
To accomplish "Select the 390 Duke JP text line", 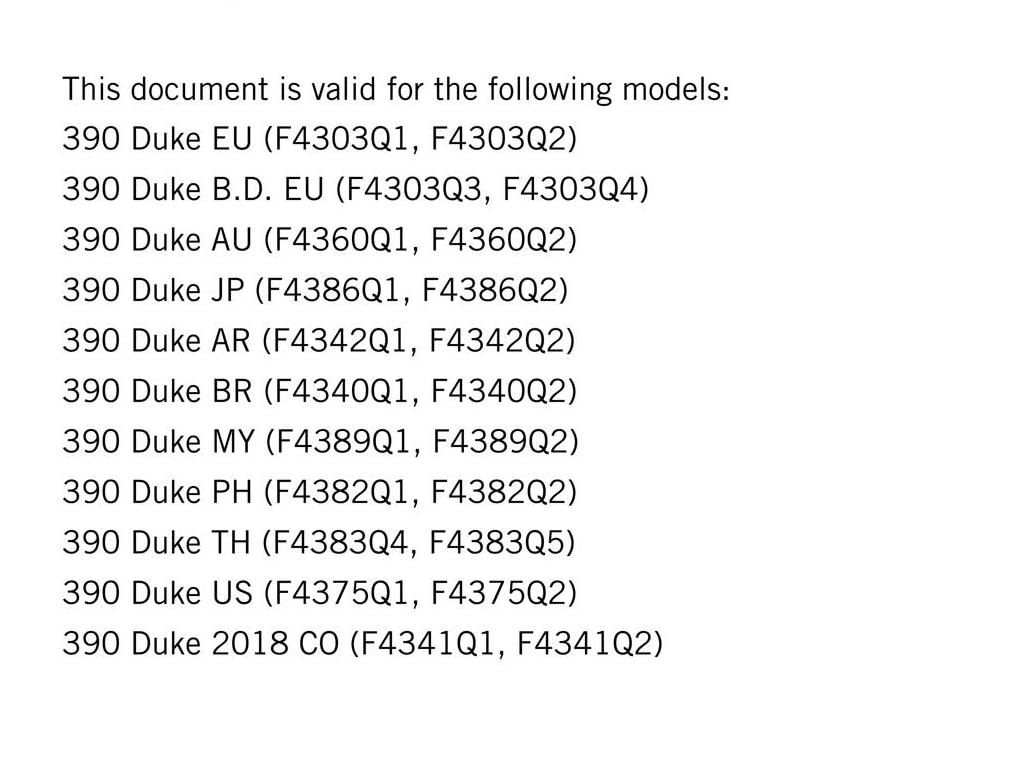I will 315,290.
